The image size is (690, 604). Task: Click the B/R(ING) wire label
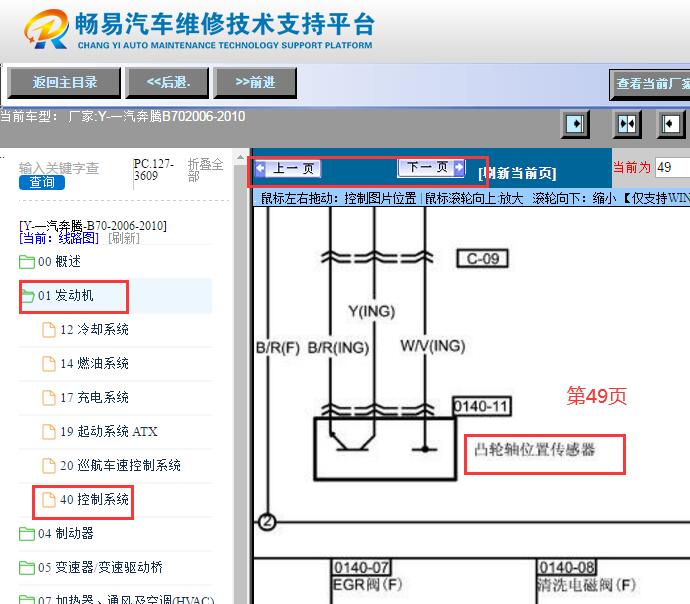point(338,348)
